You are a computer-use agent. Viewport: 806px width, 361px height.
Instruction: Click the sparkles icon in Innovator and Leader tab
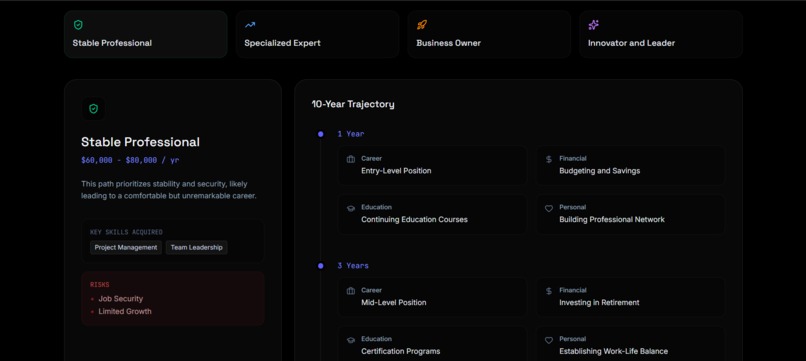pos(593,25)
